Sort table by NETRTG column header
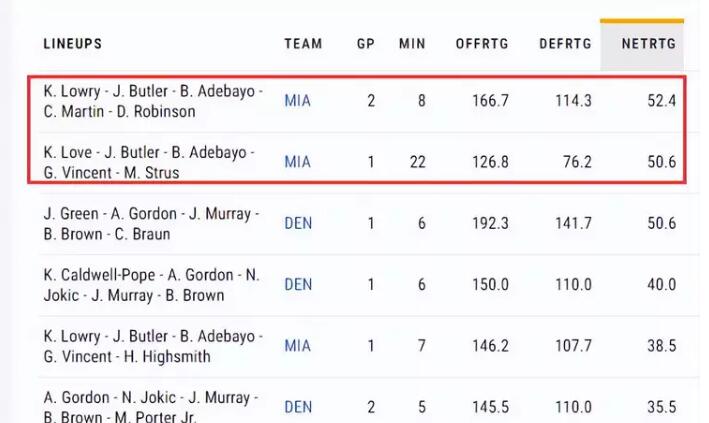This screenshot has height=423, width=709. 648,44
